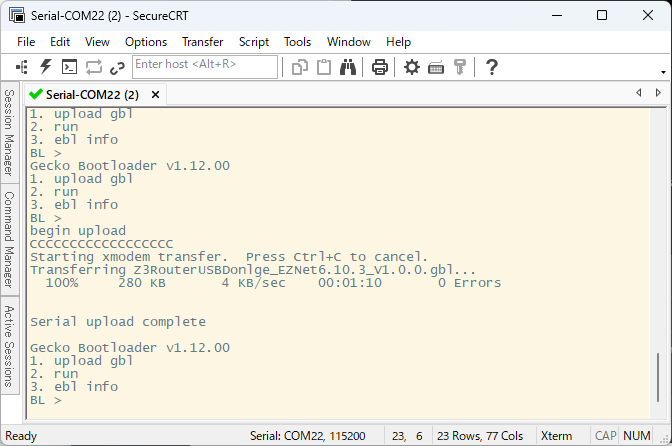Open the Session Manager side panel

9,132
